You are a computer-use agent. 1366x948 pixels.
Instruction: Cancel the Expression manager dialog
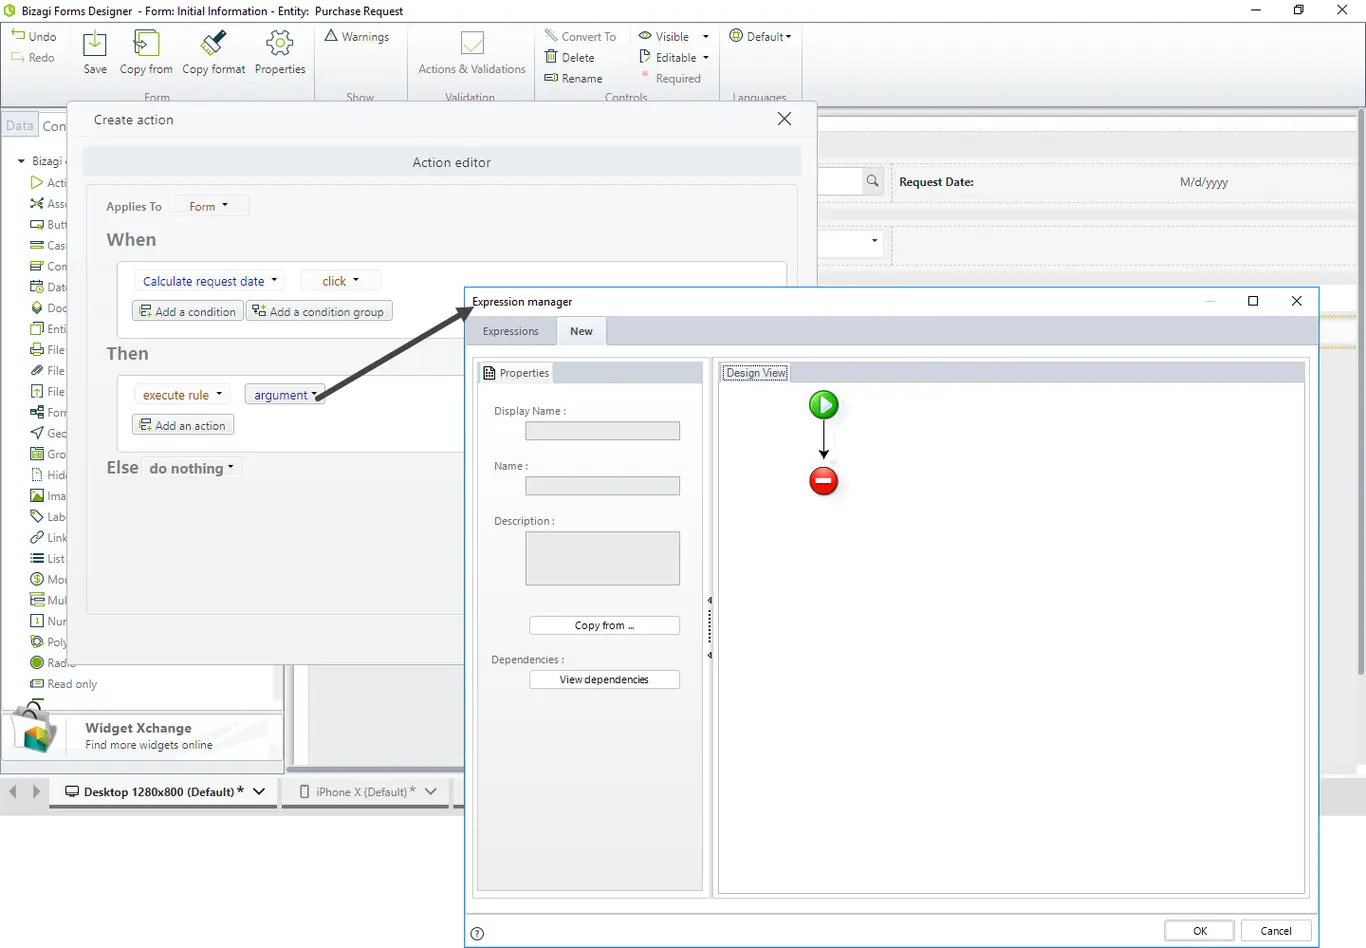(1276, 930)
